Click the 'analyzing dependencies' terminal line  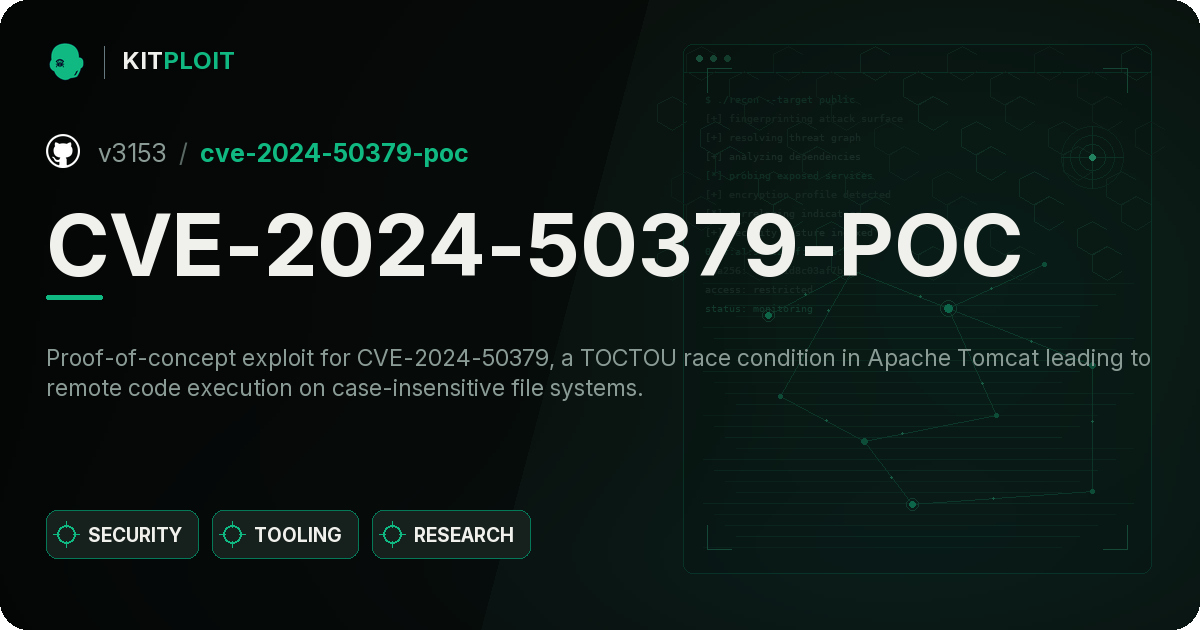(x=783, y=157)
